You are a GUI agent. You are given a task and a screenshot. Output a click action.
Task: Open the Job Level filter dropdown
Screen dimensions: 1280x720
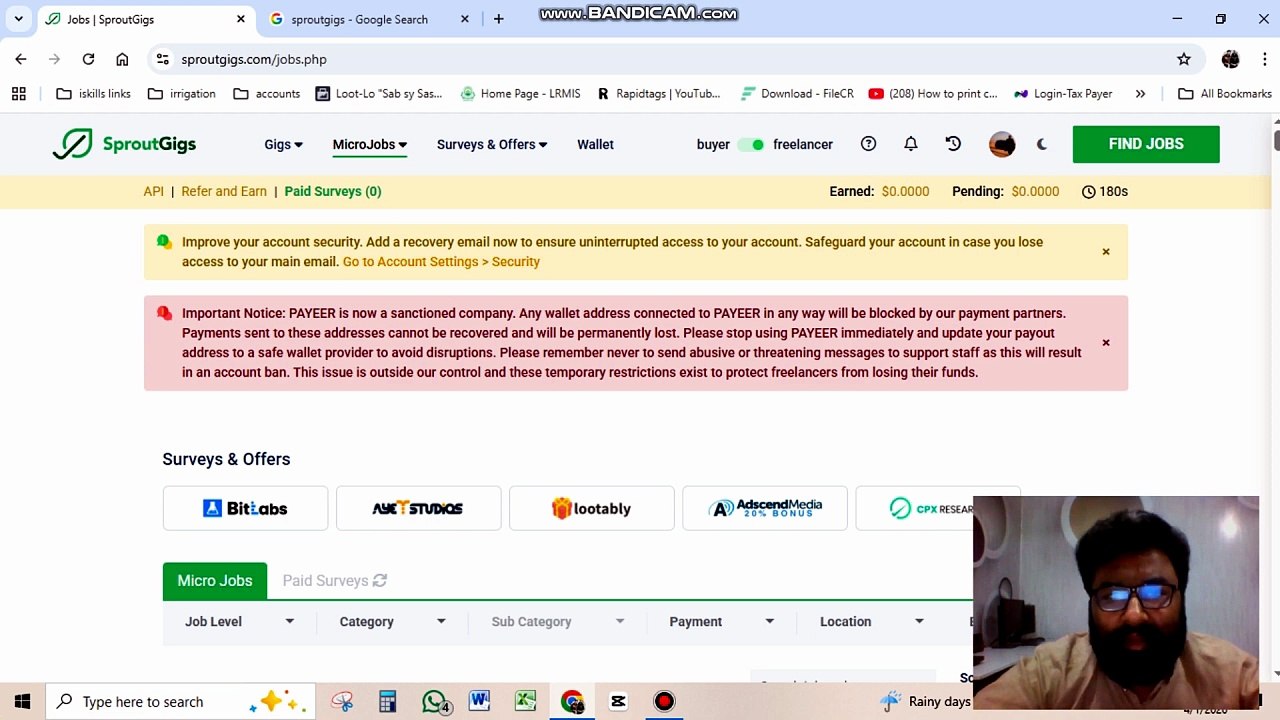(x=240, y=622)
